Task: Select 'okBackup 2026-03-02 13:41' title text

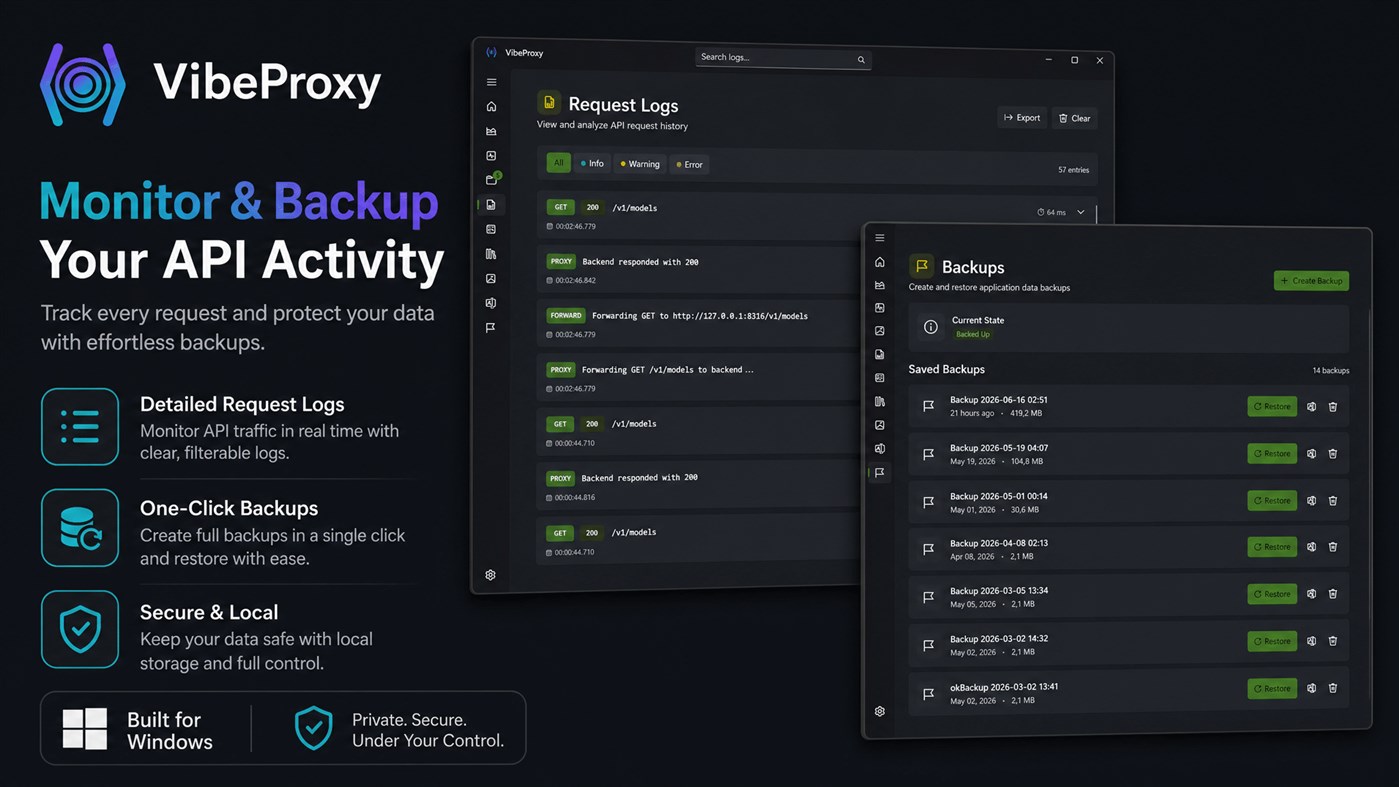Action: (1004, 687)
